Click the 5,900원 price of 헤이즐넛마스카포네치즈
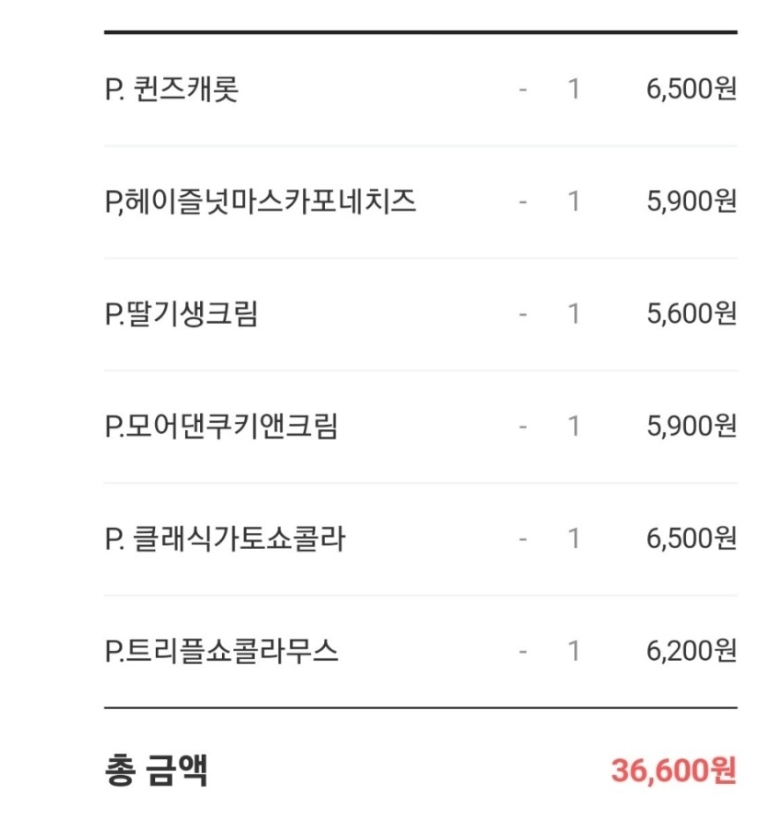This screenshot has width=771, height=819. pyautogui.click(x=691, y=202)
